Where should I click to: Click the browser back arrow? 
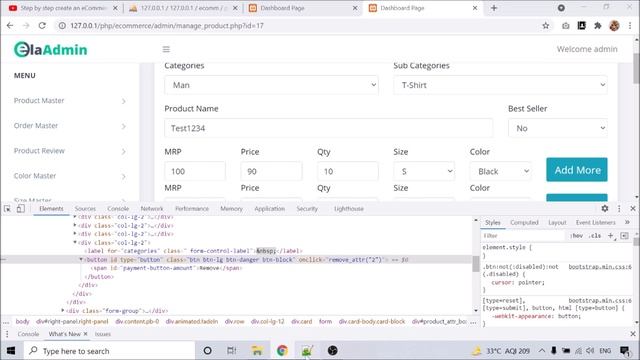[10, 26]
